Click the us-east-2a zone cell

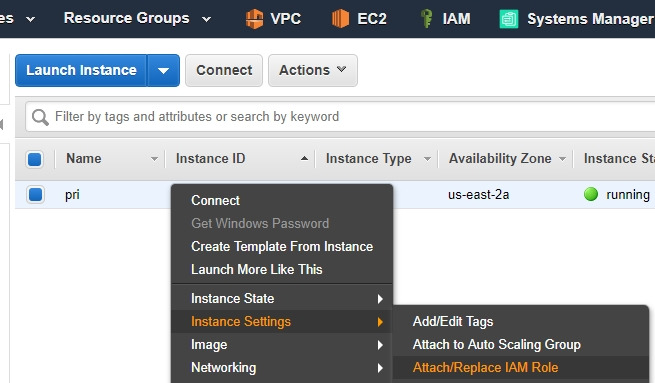[x=478, y=195]
